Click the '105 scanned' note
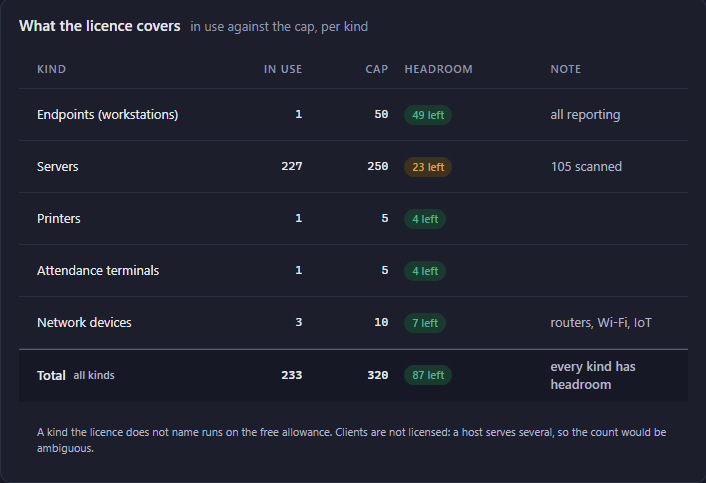 (x=586, y=167)
